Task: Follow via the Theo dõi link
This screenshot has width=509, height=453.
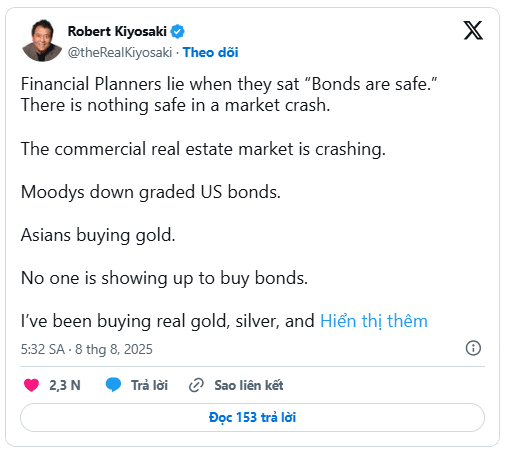Action: click(210, 52)
